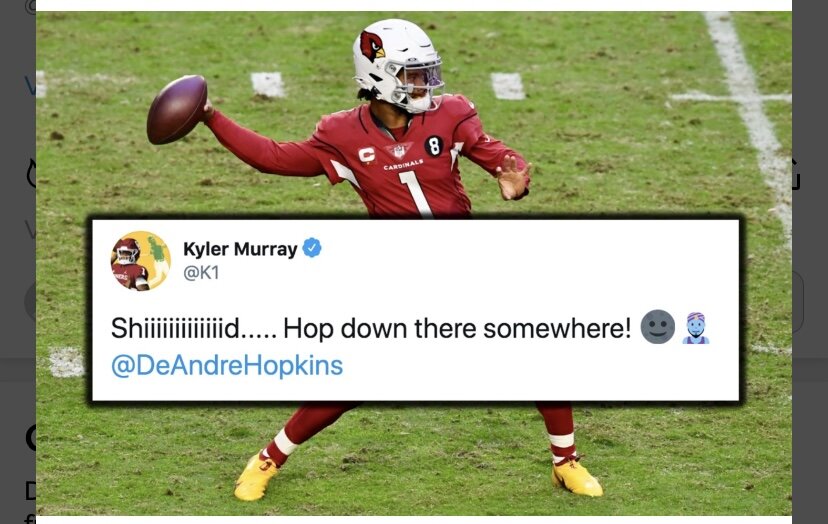Viewport: 828px width, 524px height.
Task: Dismiss lightbox via dimmed backdrop left of photo
Action: 17,254
